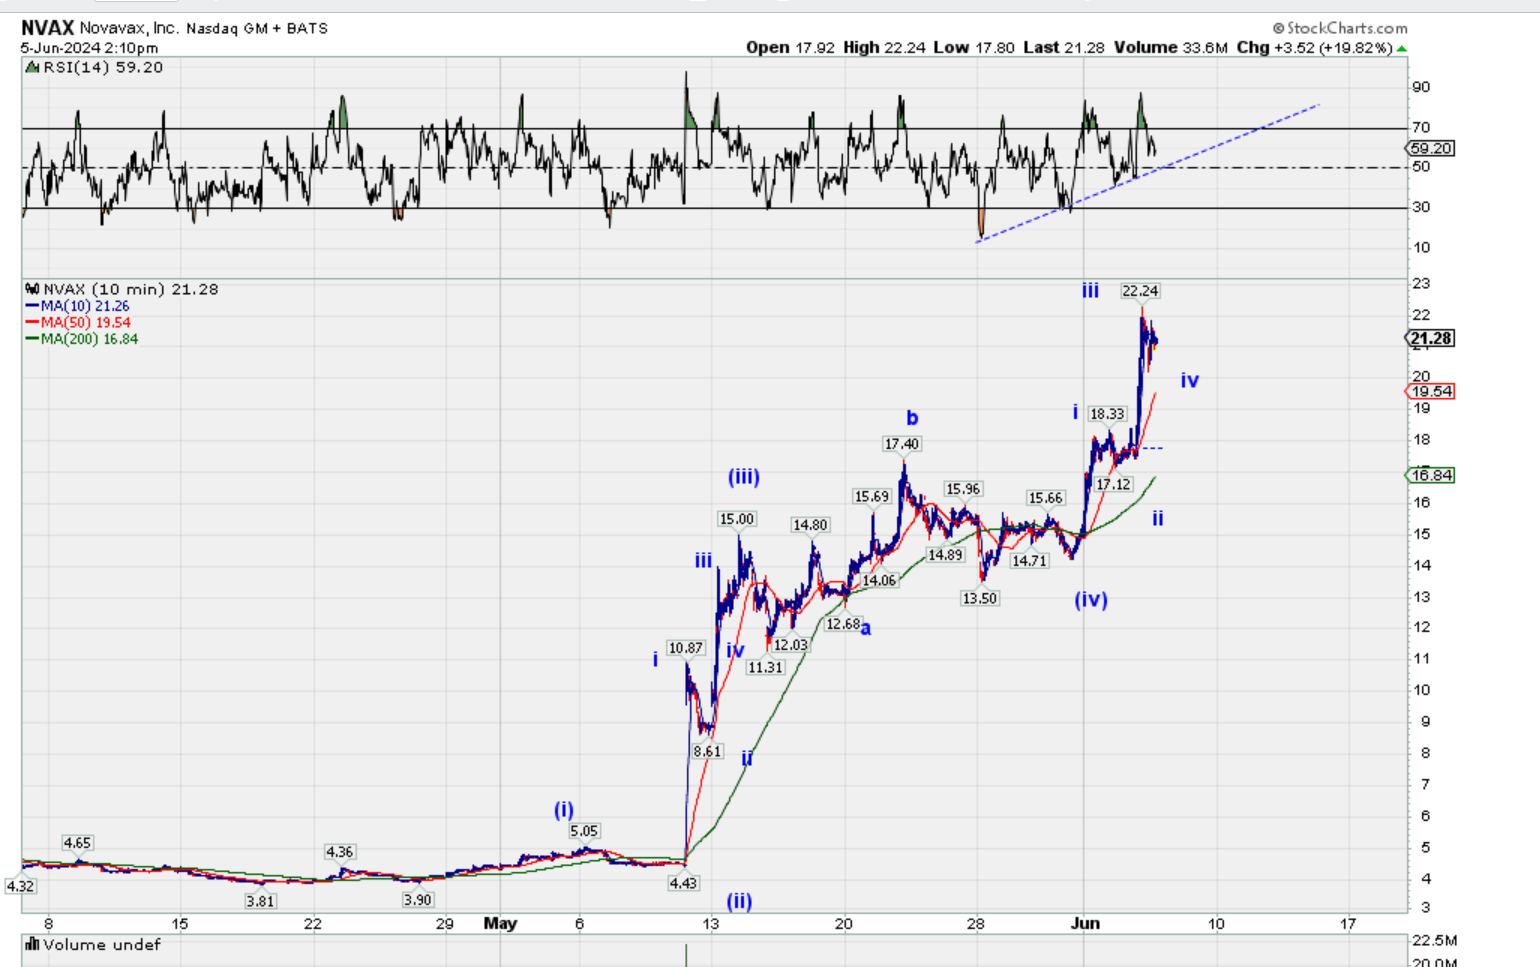Click the NVAX (10 min) 21.28 price legend
The height and width of the screenshot is (967, 1540).
(x=121, y=289)
